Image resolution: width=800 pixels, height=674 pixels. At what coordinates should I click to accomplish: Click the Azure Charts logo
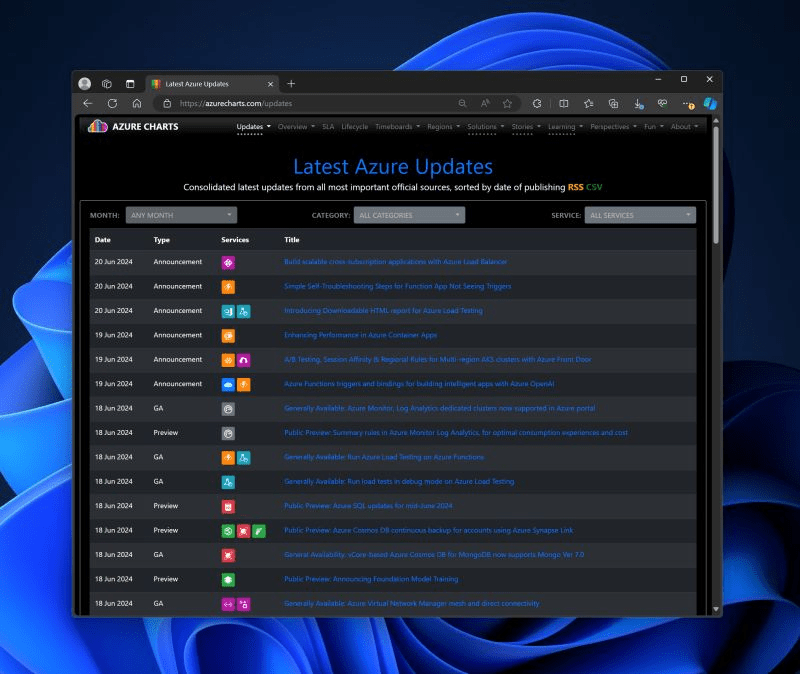133,127
